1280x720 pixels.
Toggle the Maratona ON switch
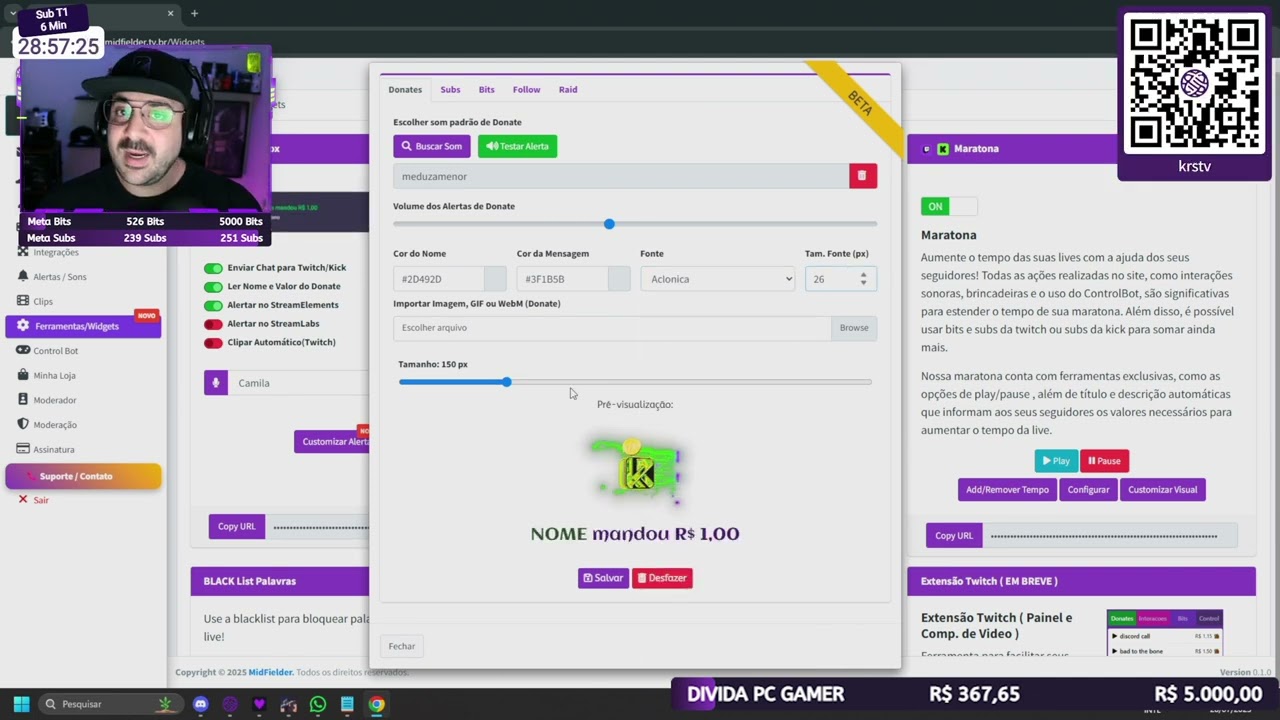click(x=948, y=206)
